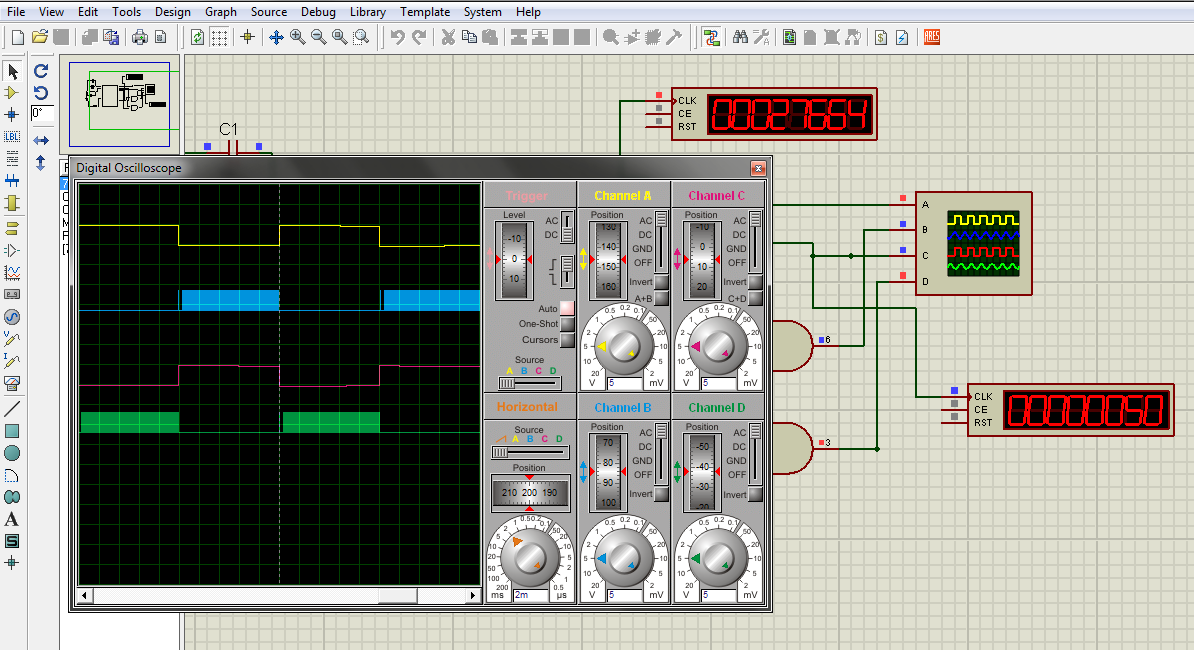Adjust Trigger Source selector slider
This screenshot has width=1194, height=650.
[x=530, y=383]
